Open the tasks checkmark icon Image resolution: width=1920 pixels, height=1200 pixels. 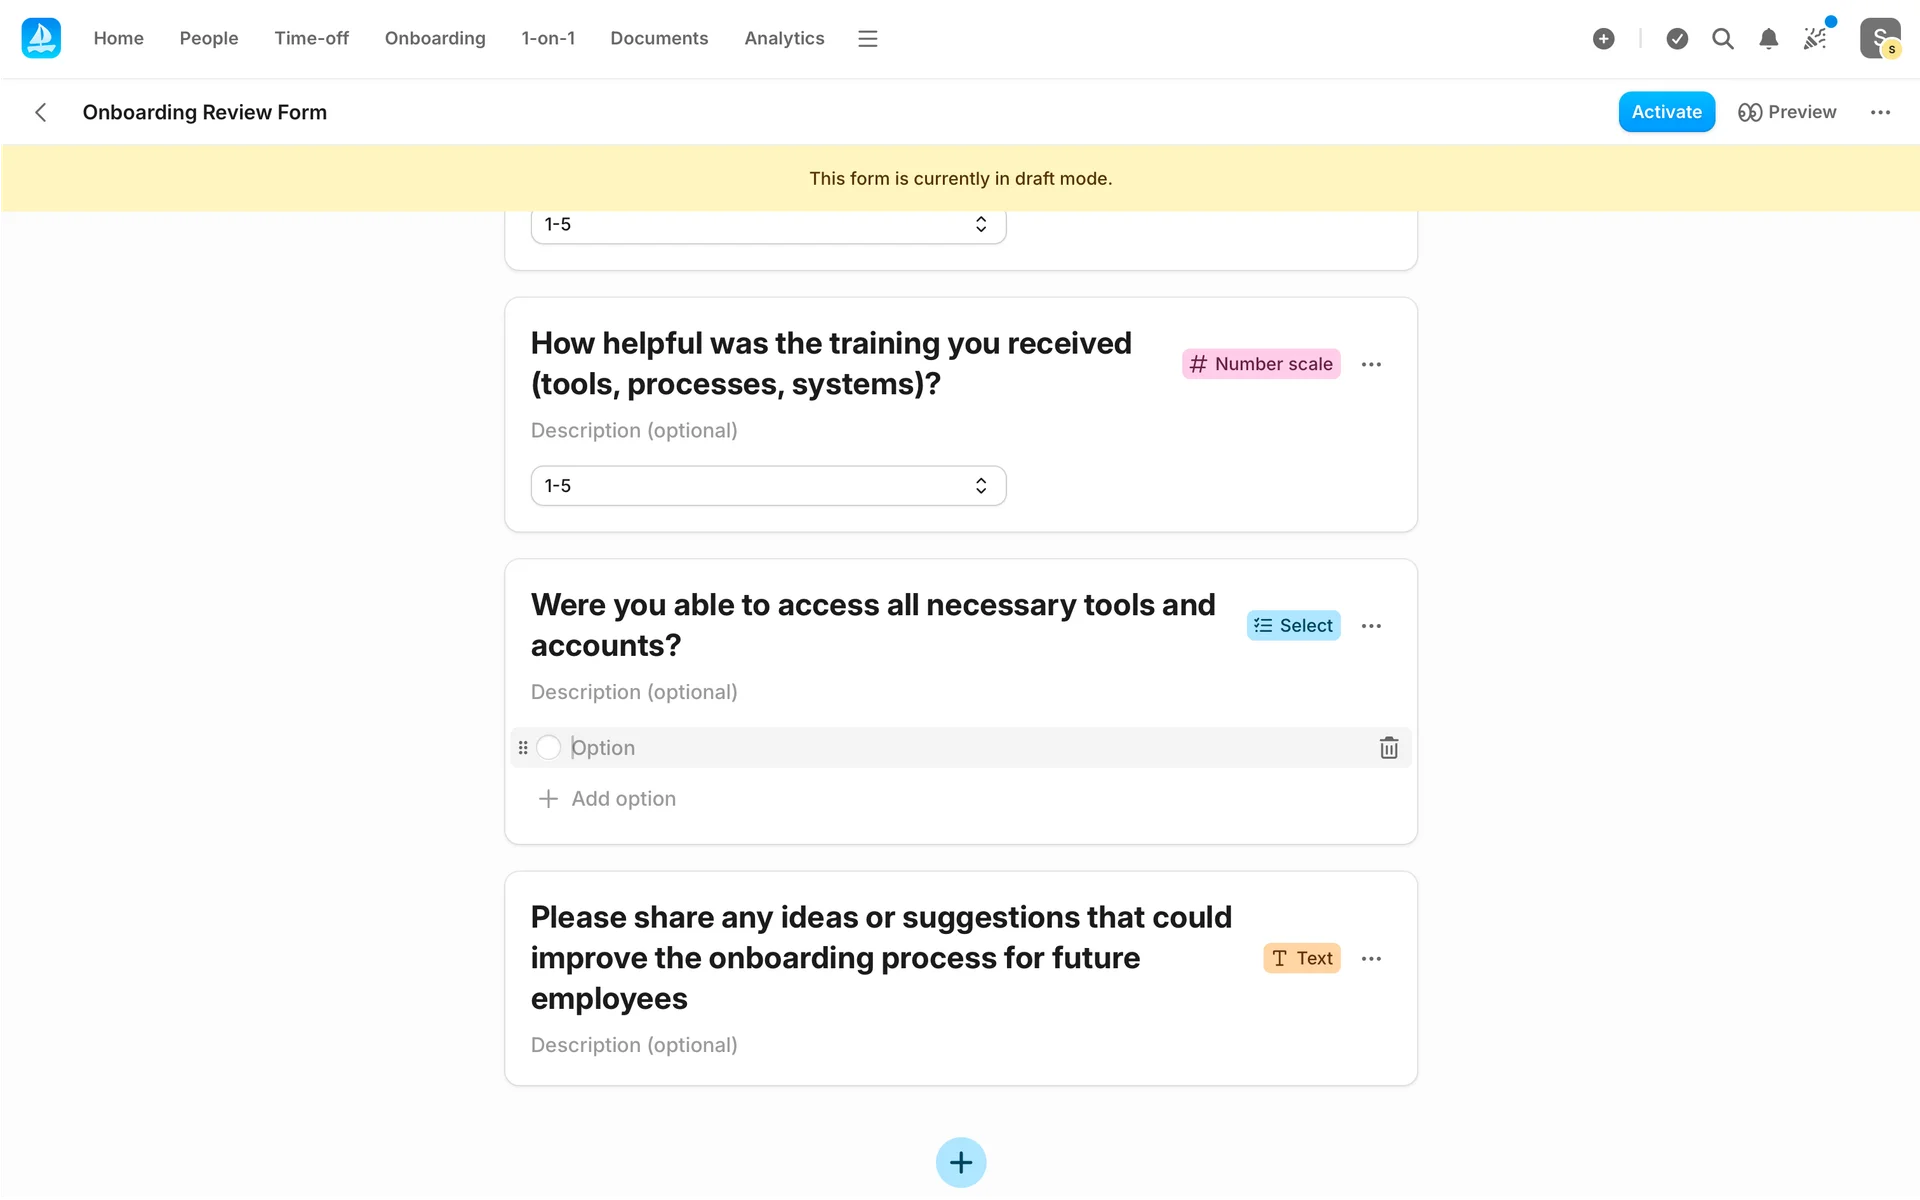point(1677,38)
